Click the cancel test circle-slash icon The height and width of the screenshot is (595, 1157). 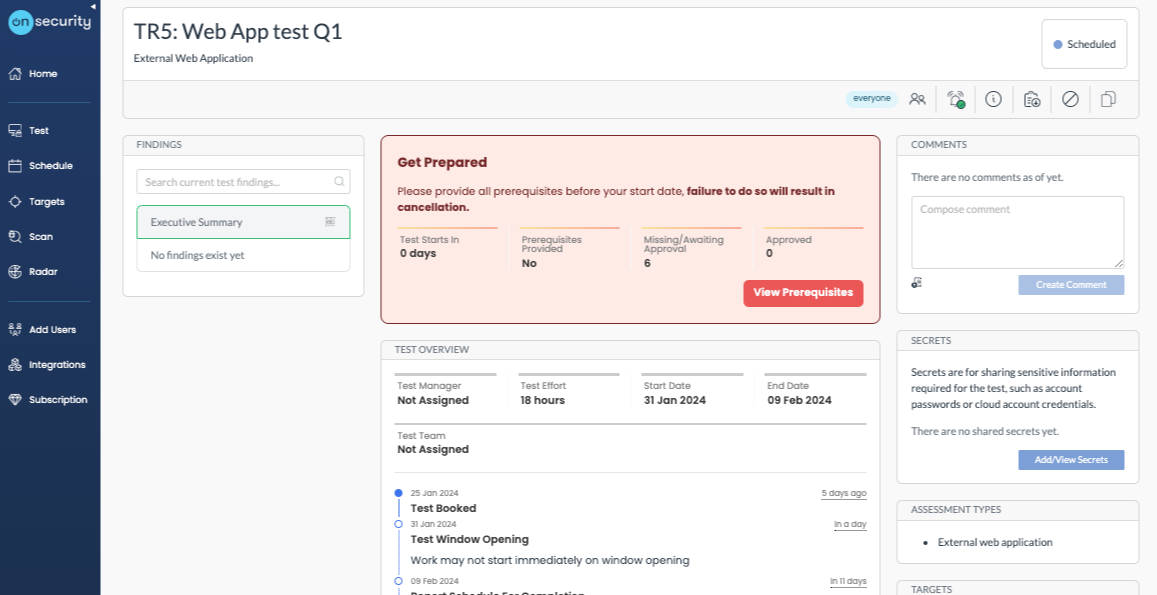[x=1070, y=99]
